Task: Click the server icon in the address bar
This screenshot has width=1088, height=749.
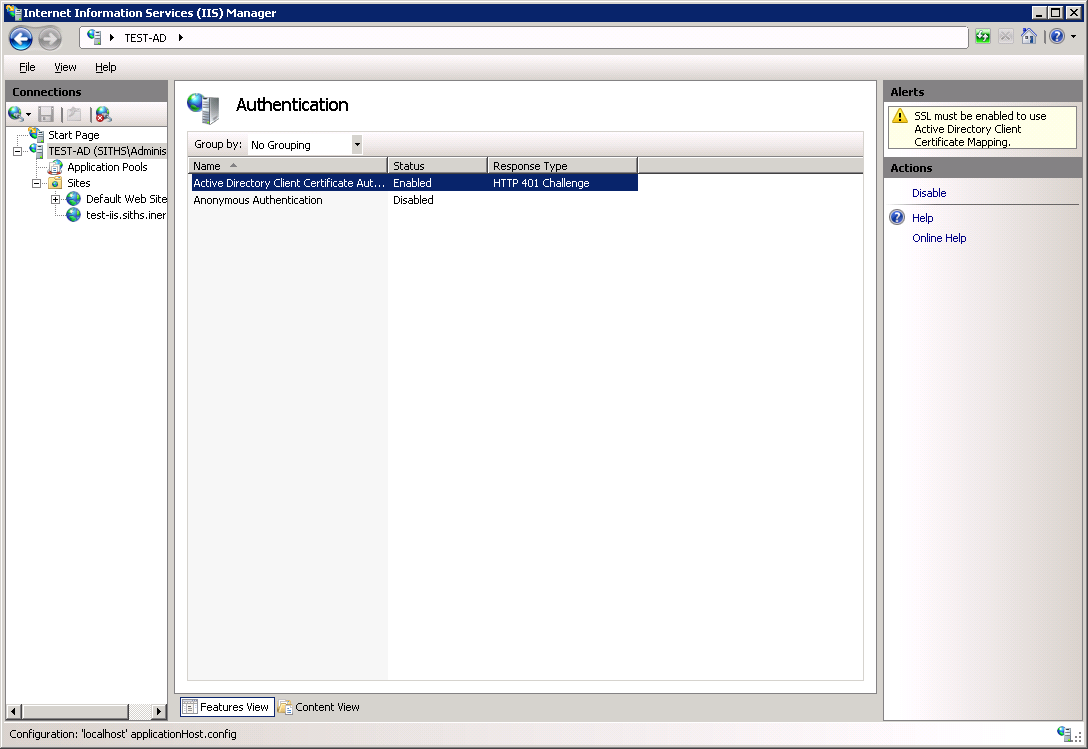Action: [x=94, y=37]
